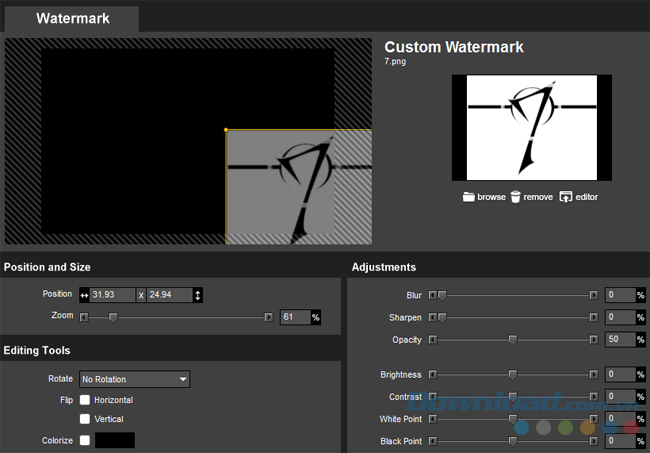This screenshot has height=453, width=650.
Task: Click the Zoom slider right arrow
Action: click(268, 317)
